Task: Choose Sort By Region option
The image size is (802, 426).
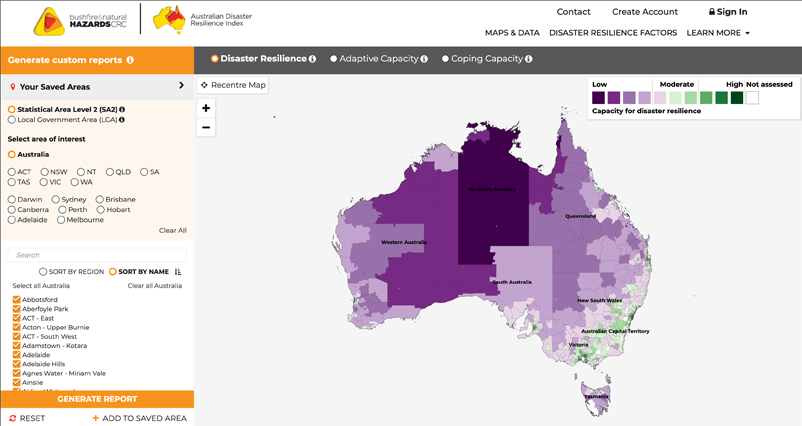Action: (43, 272)
